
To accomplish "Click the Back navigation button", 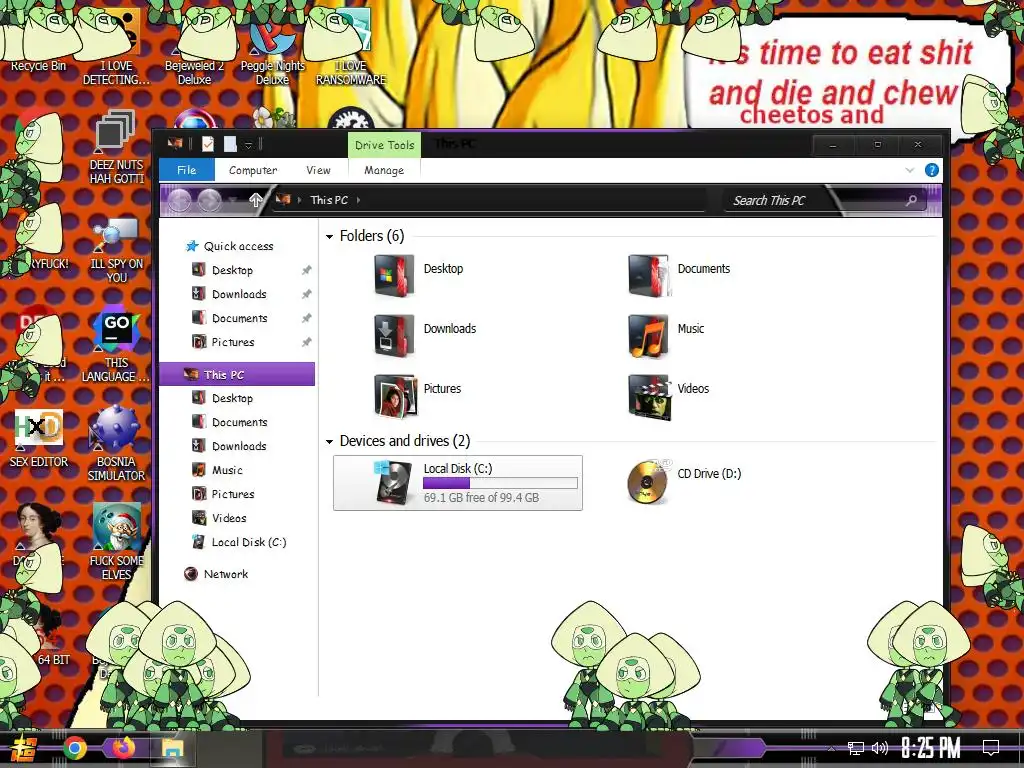I will point(179,200).
